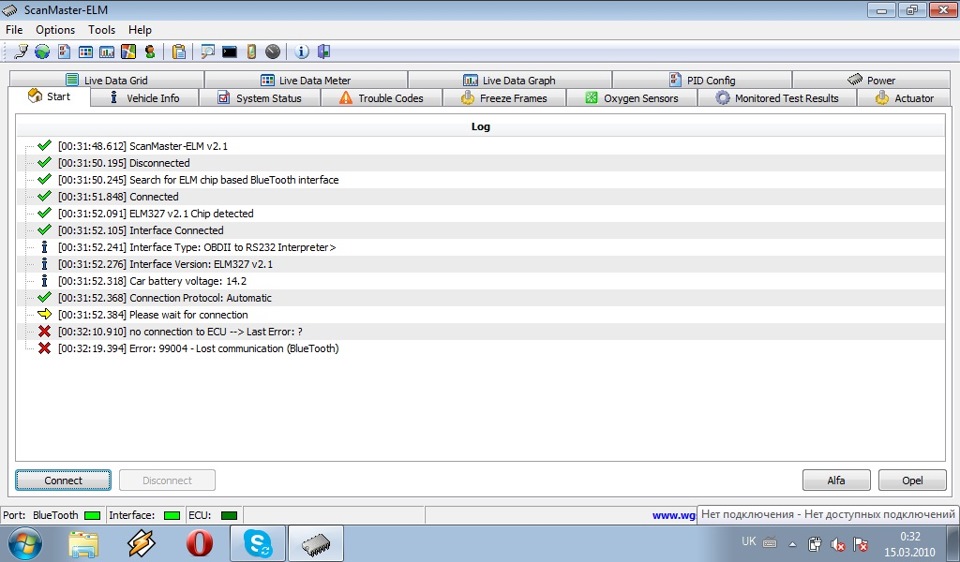Screen dimensions: 960x562
Task: Select row 'Interface Version: ELM327 v2.1'
Action: (x=481, y=264)
